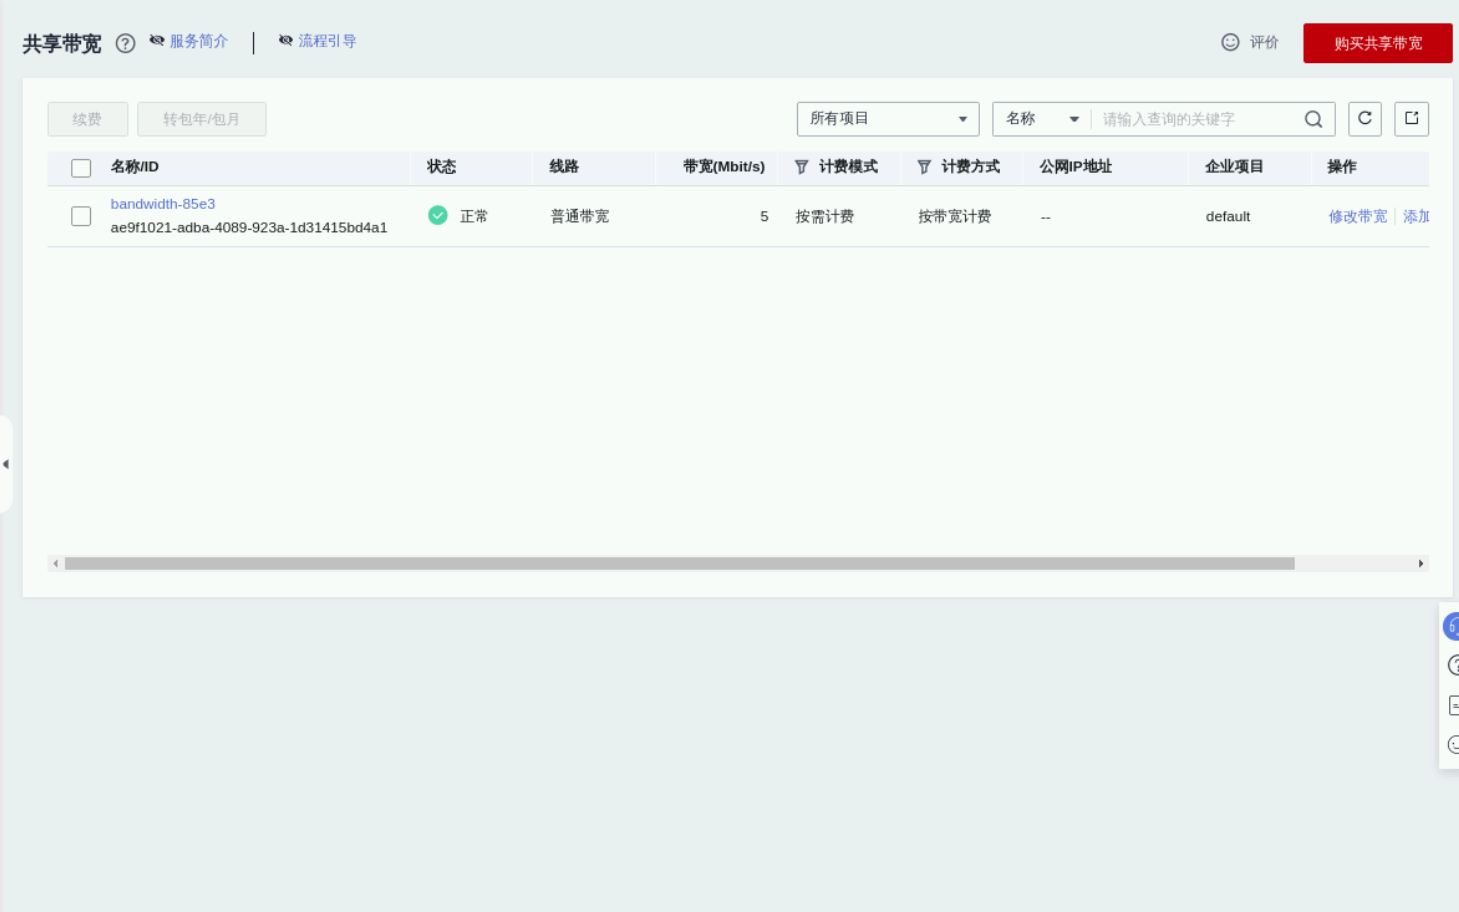Click the 公网IP地址 column header
This screenshot has width=1459, height=912.
[1076, 167]
